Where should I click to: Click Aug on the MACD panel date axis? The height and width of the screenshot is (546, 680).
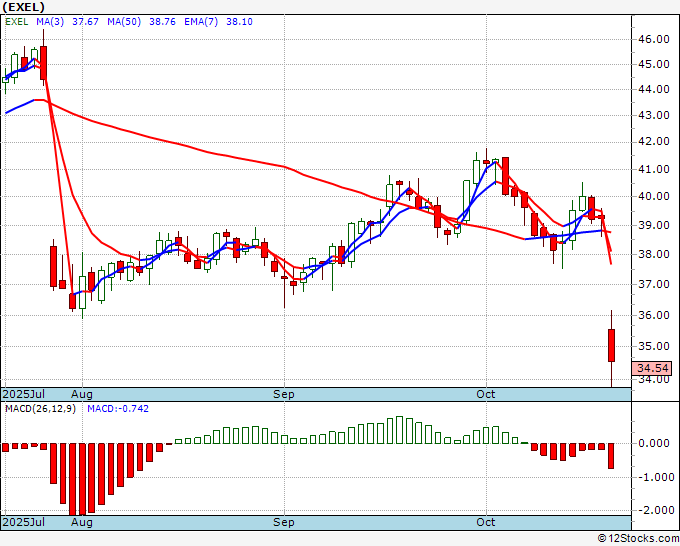(82, 522)
